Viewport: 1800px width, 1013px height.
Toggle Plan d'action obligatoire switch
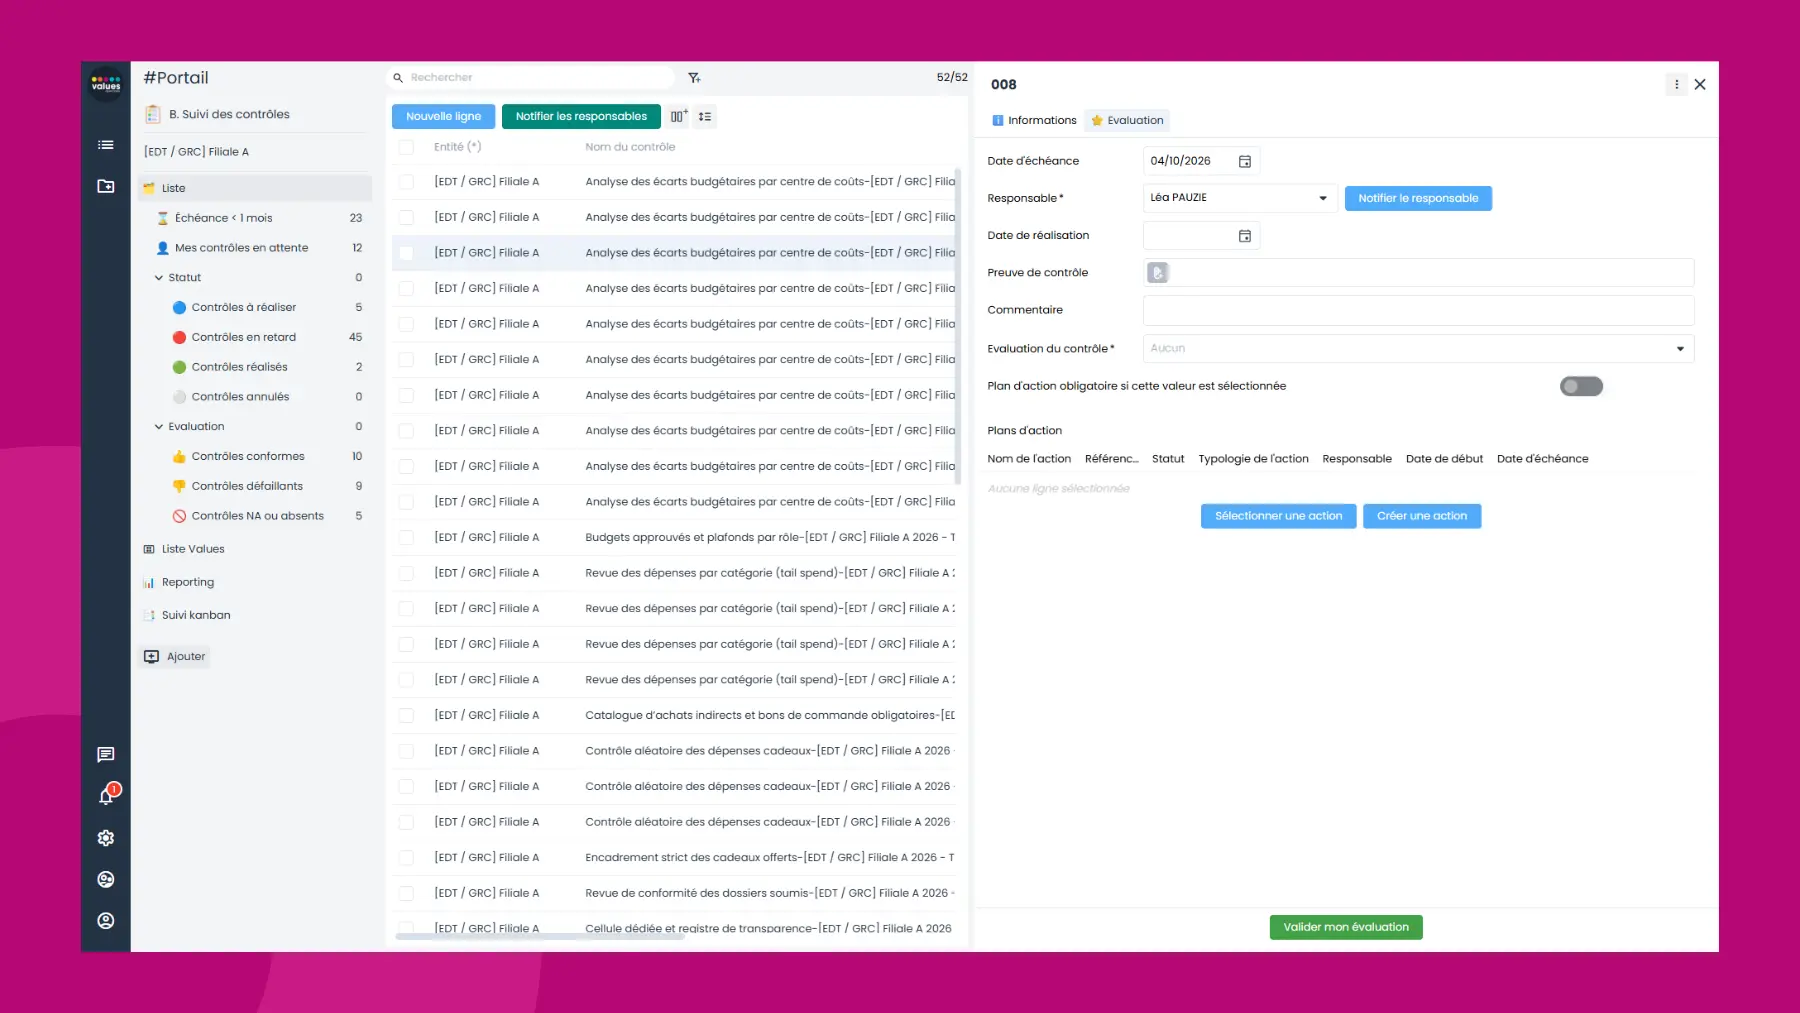click(1580, 385)
